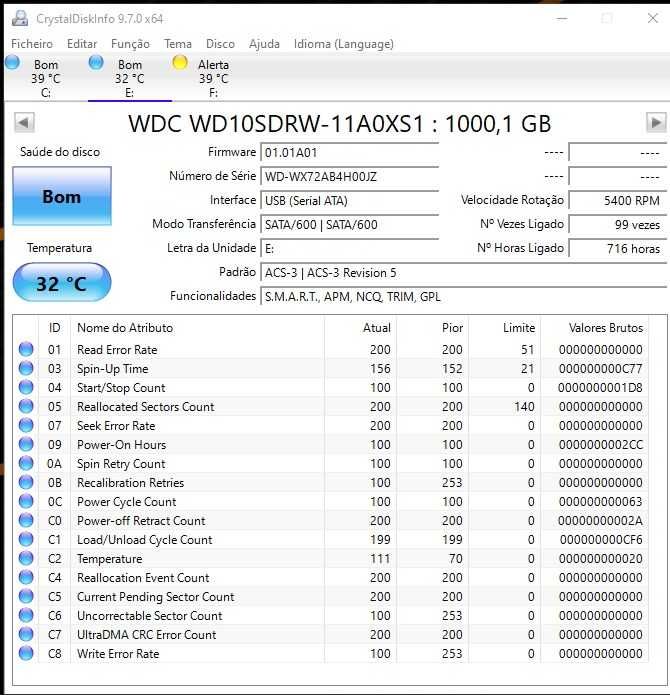Click the Bom health status button
Screen dimensions: 670x695
(x=62, y=196)
